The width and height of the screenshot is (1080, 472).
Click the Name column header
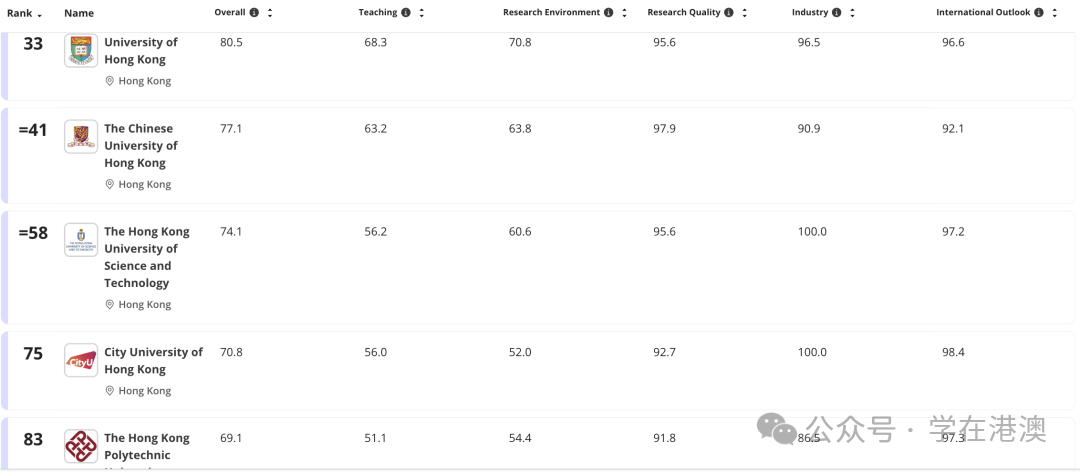(x=79, y=13)
